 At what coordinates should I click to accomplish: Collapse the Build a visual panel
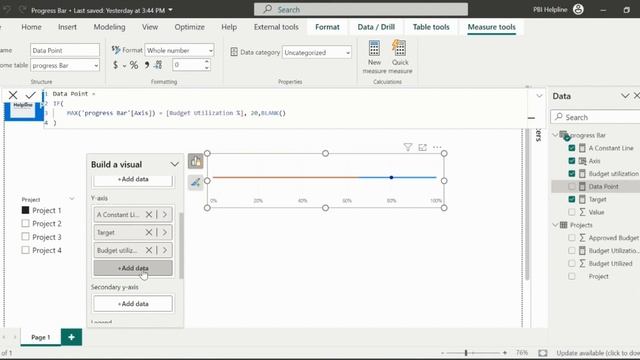[x=174, y=164]
